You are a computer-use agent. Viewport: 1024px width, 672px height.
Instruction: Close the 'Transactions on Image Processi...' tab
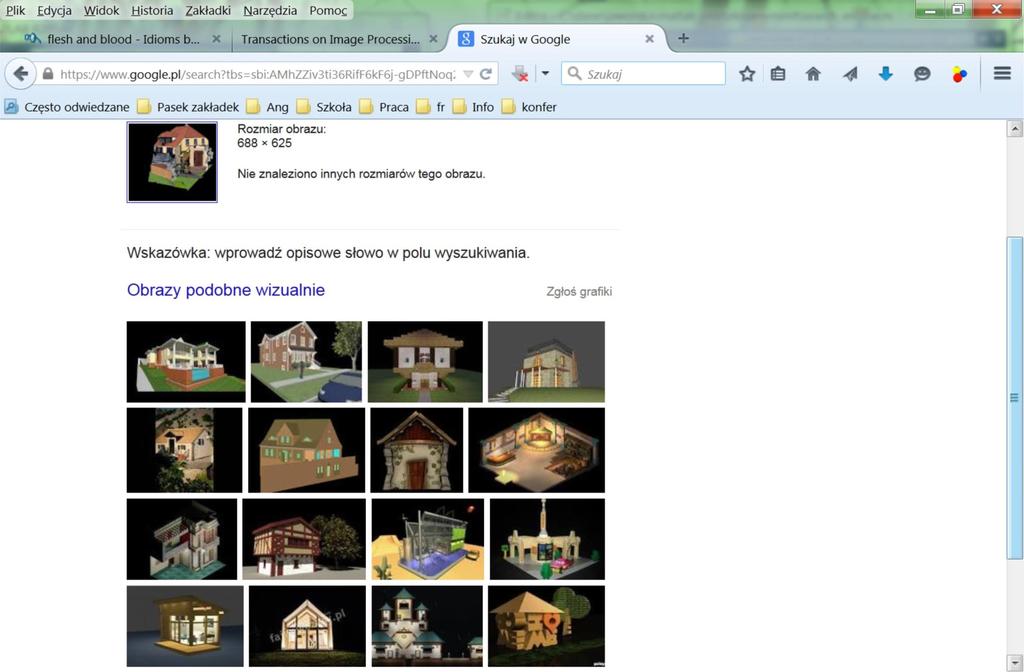(433, 39)
